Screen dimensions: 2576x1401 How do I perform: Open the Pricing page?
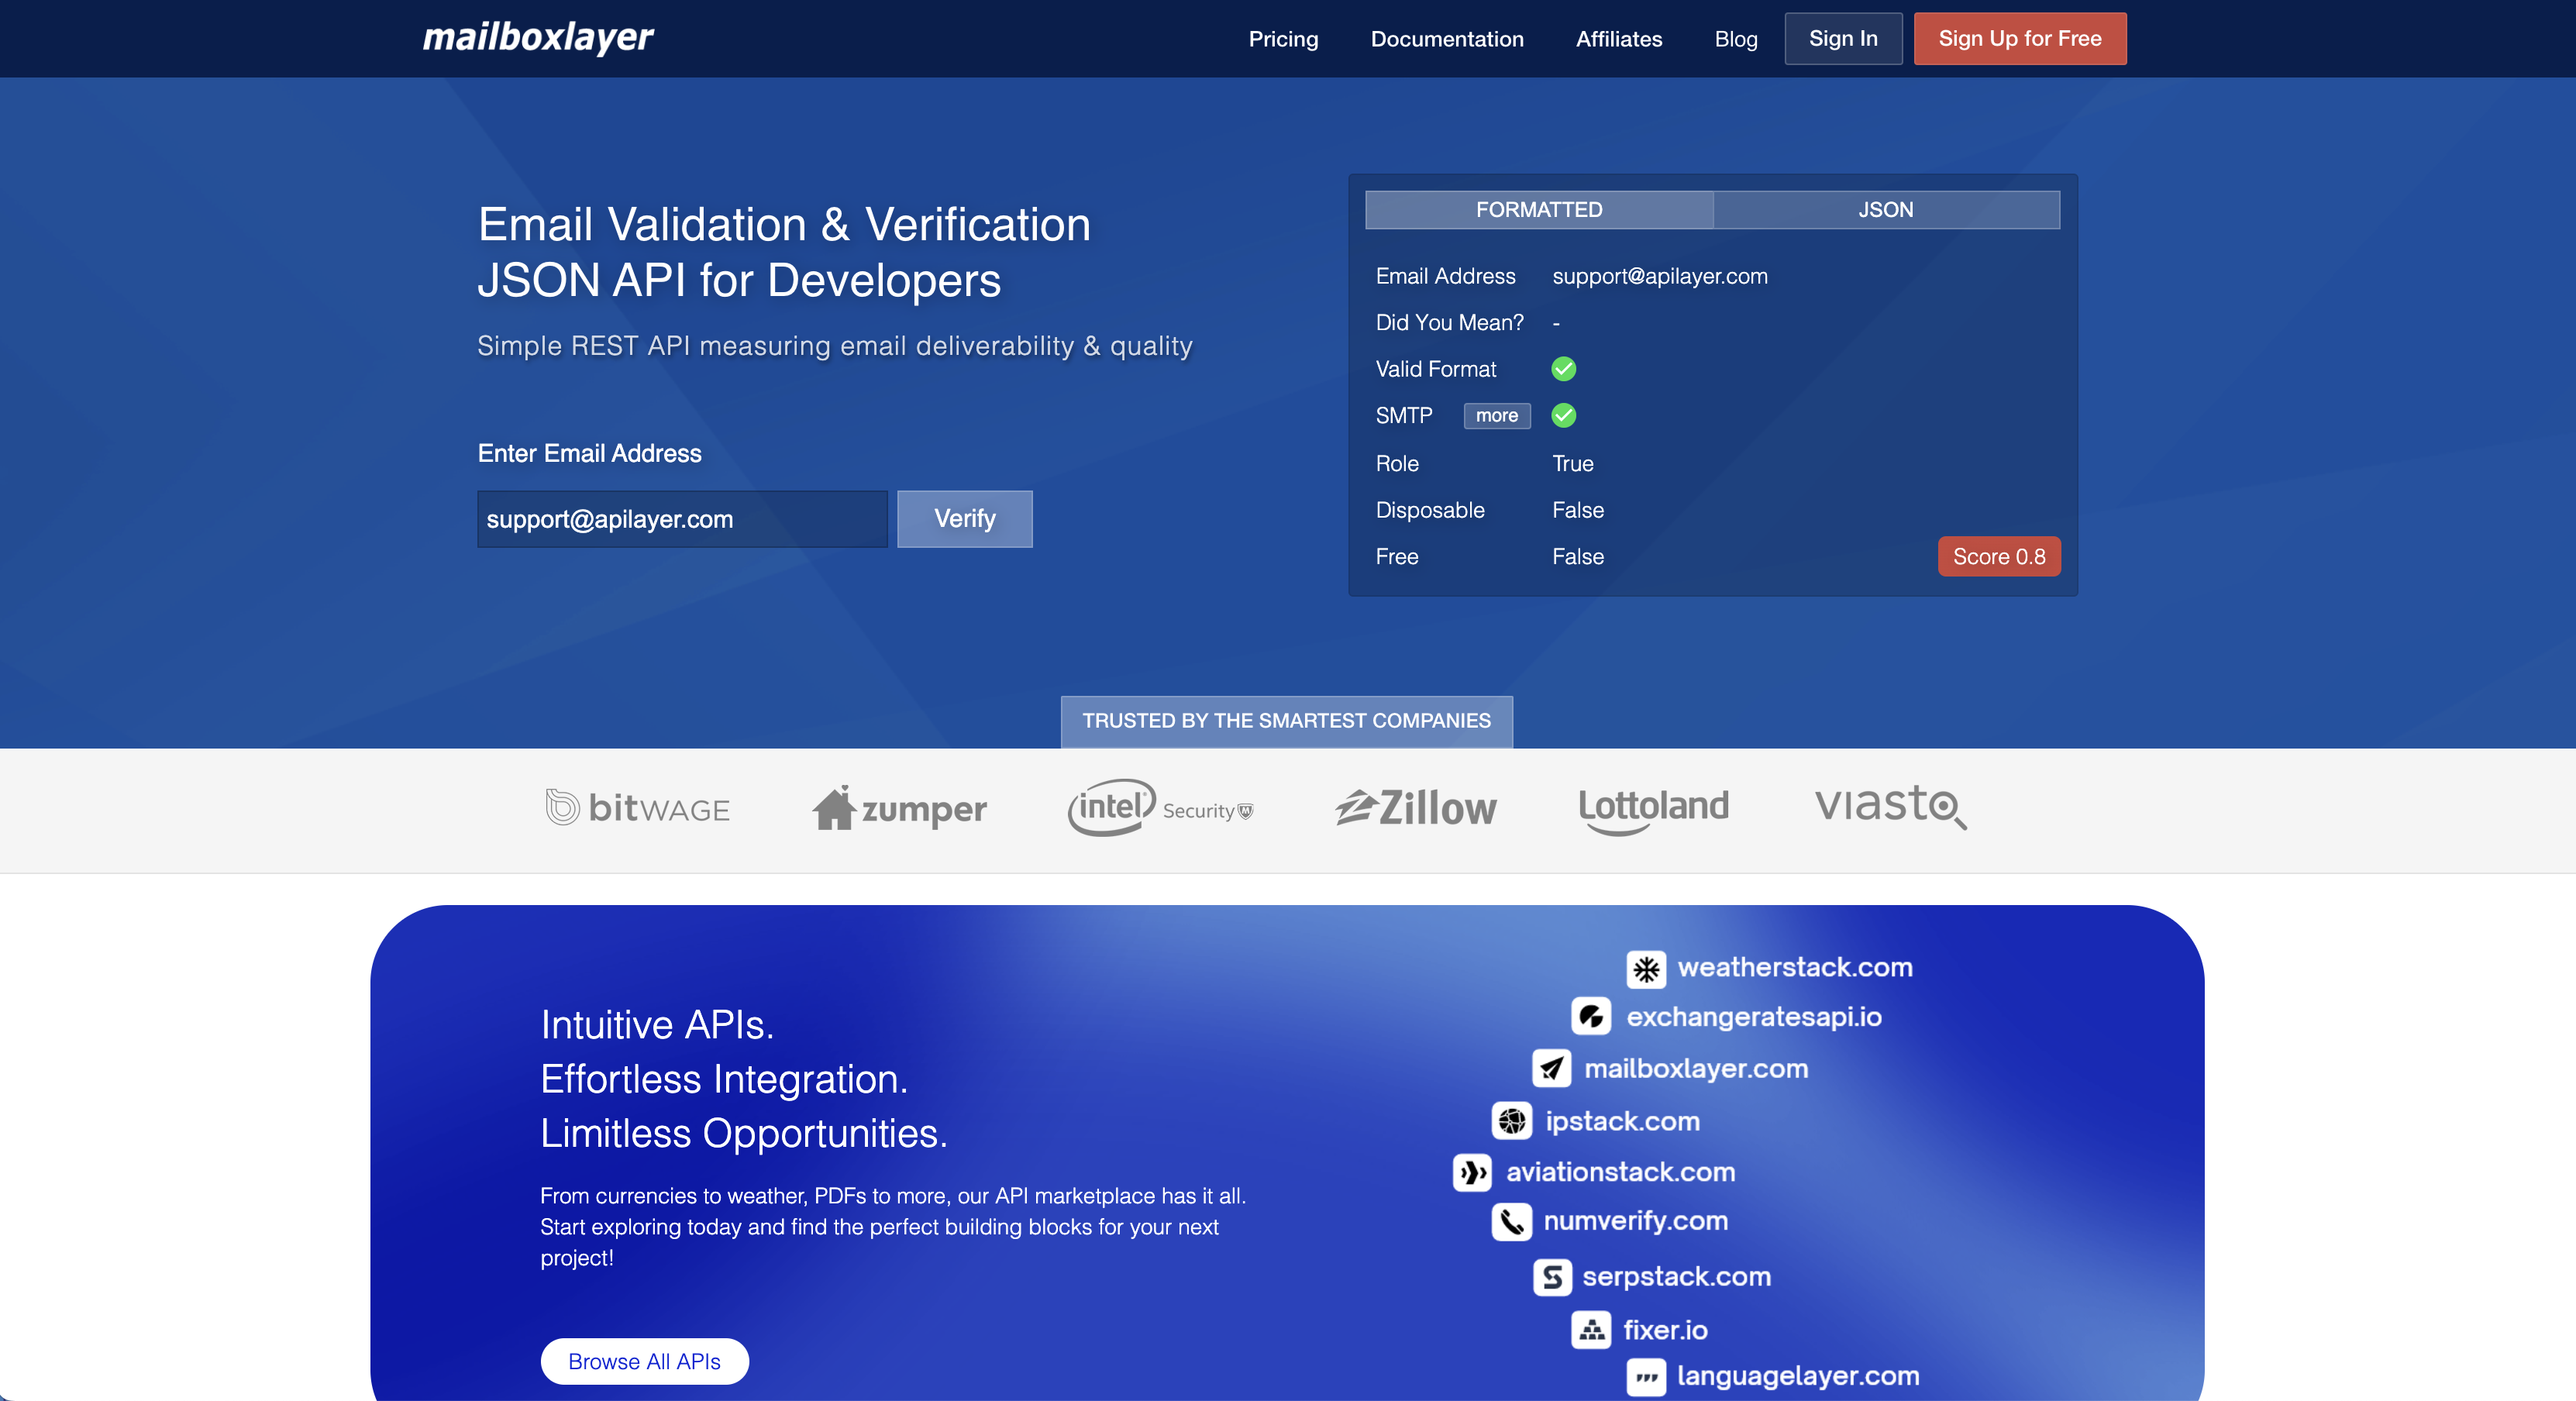pyautogui.click(x=1283, y=39)
